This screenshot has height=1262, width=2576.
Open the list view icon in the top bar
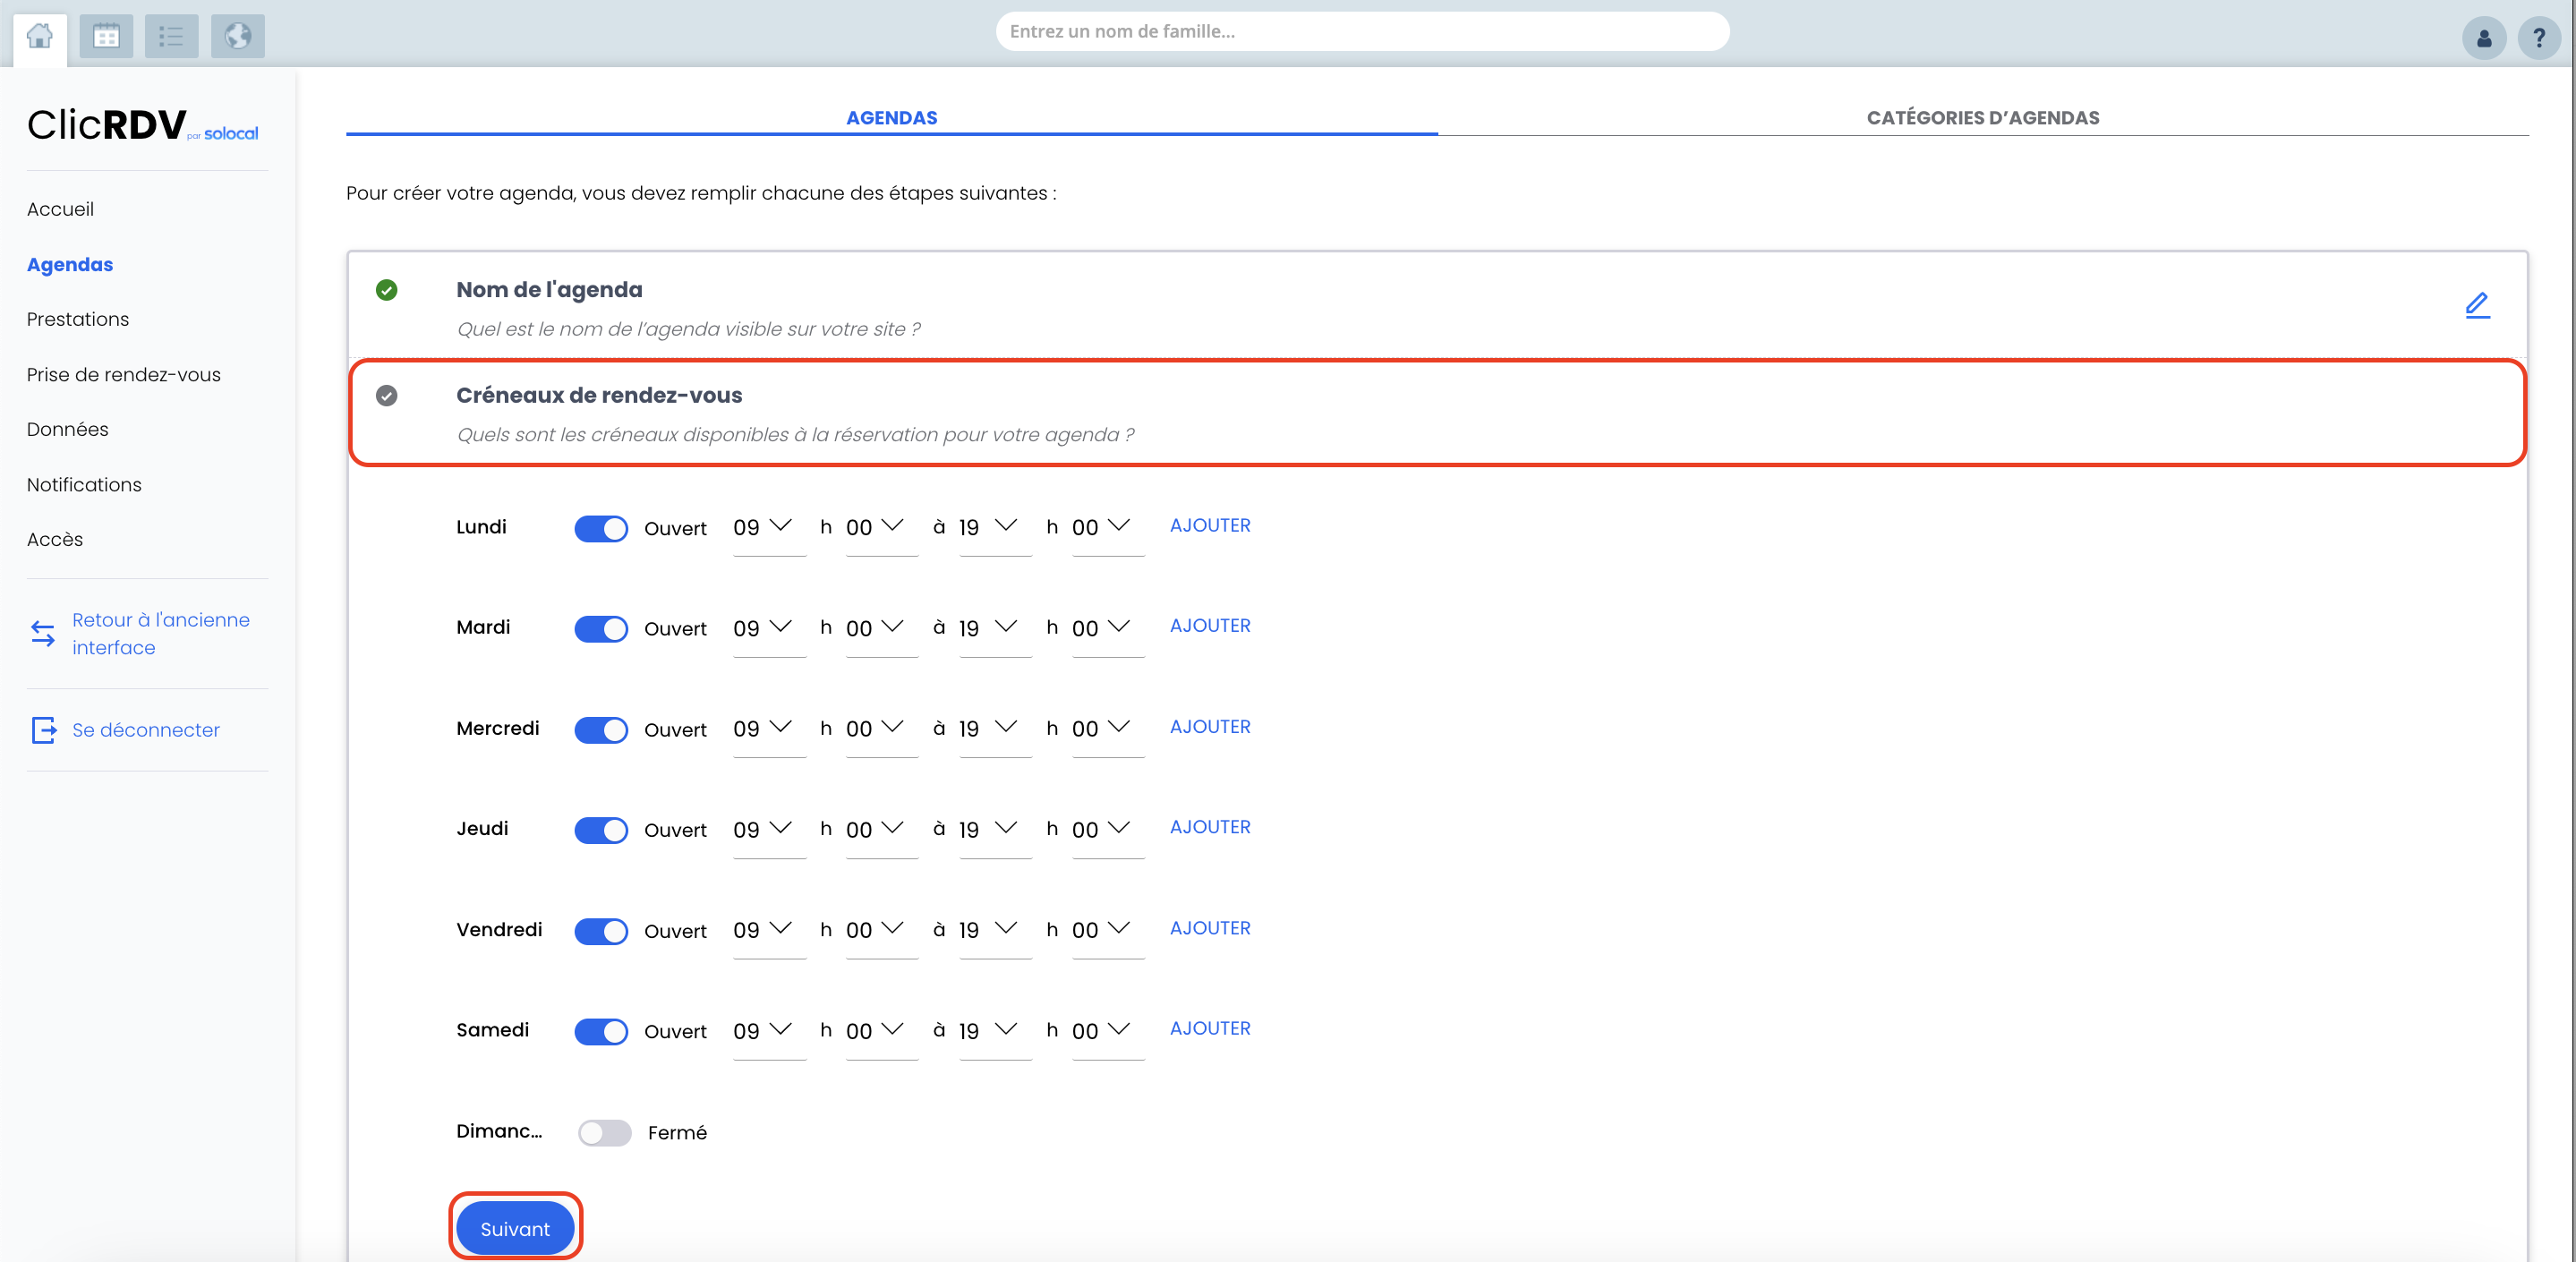(172, 37)
